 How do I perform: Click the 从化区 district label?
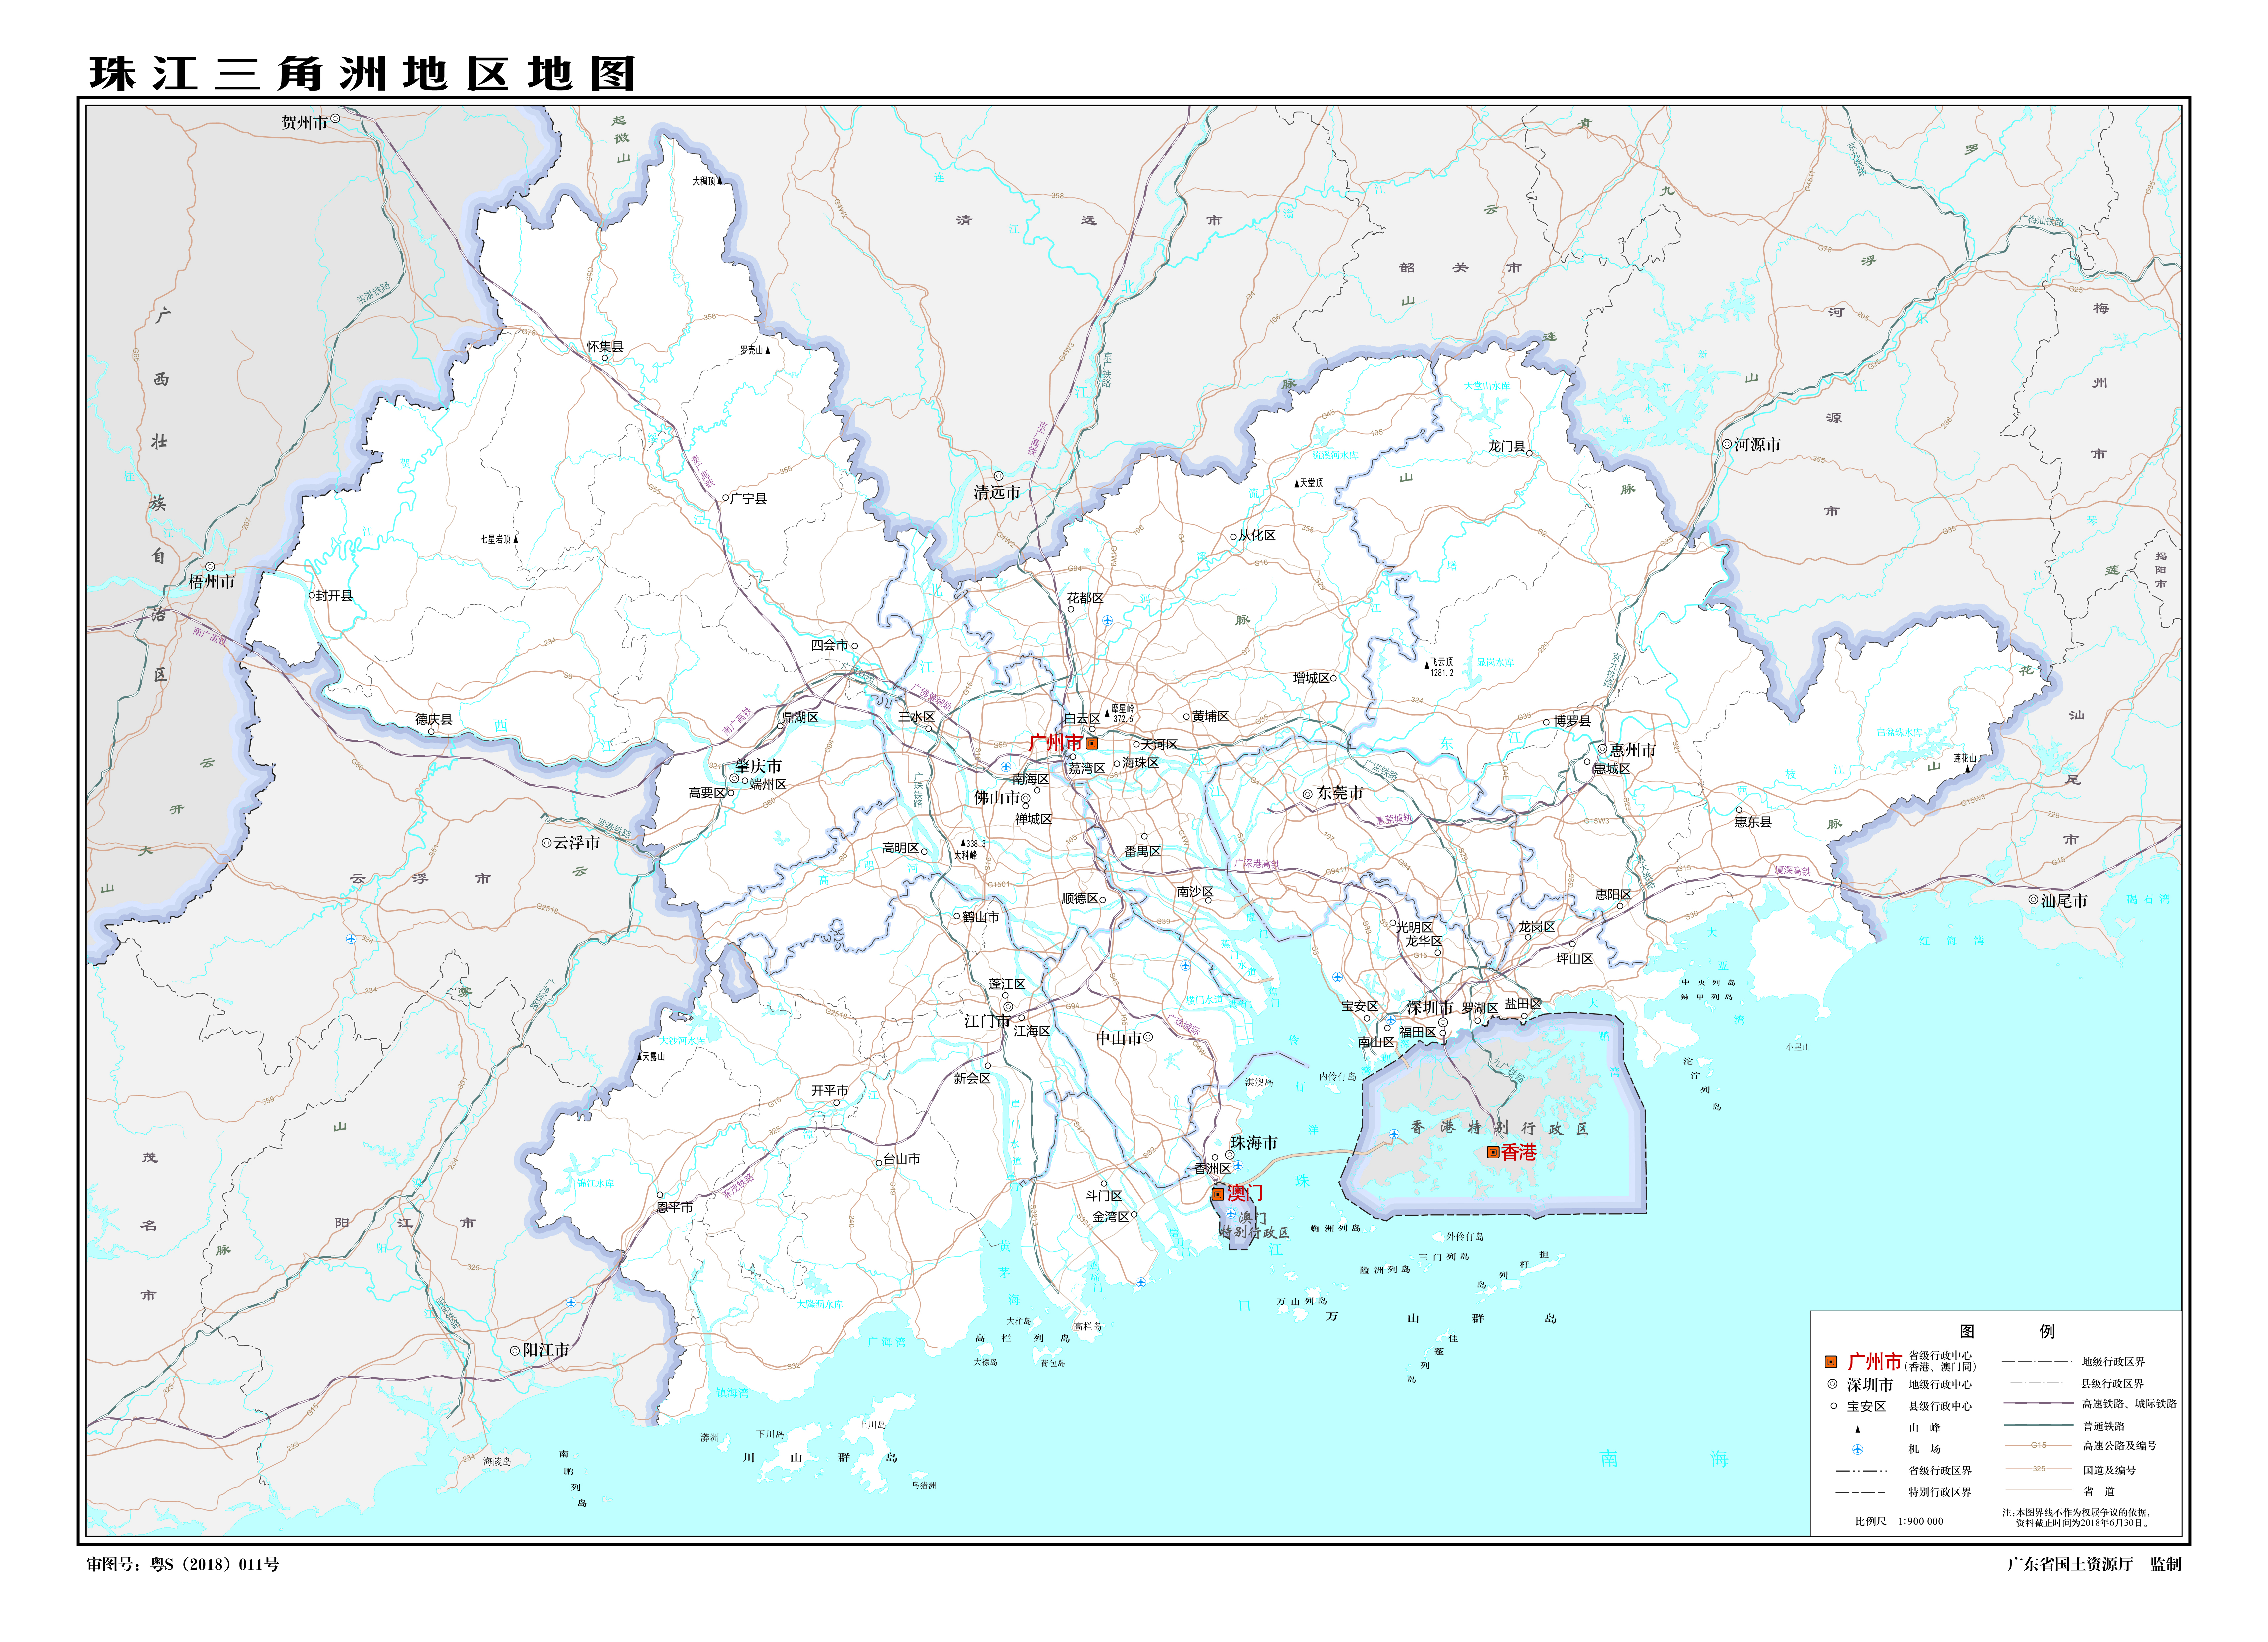1257,535
